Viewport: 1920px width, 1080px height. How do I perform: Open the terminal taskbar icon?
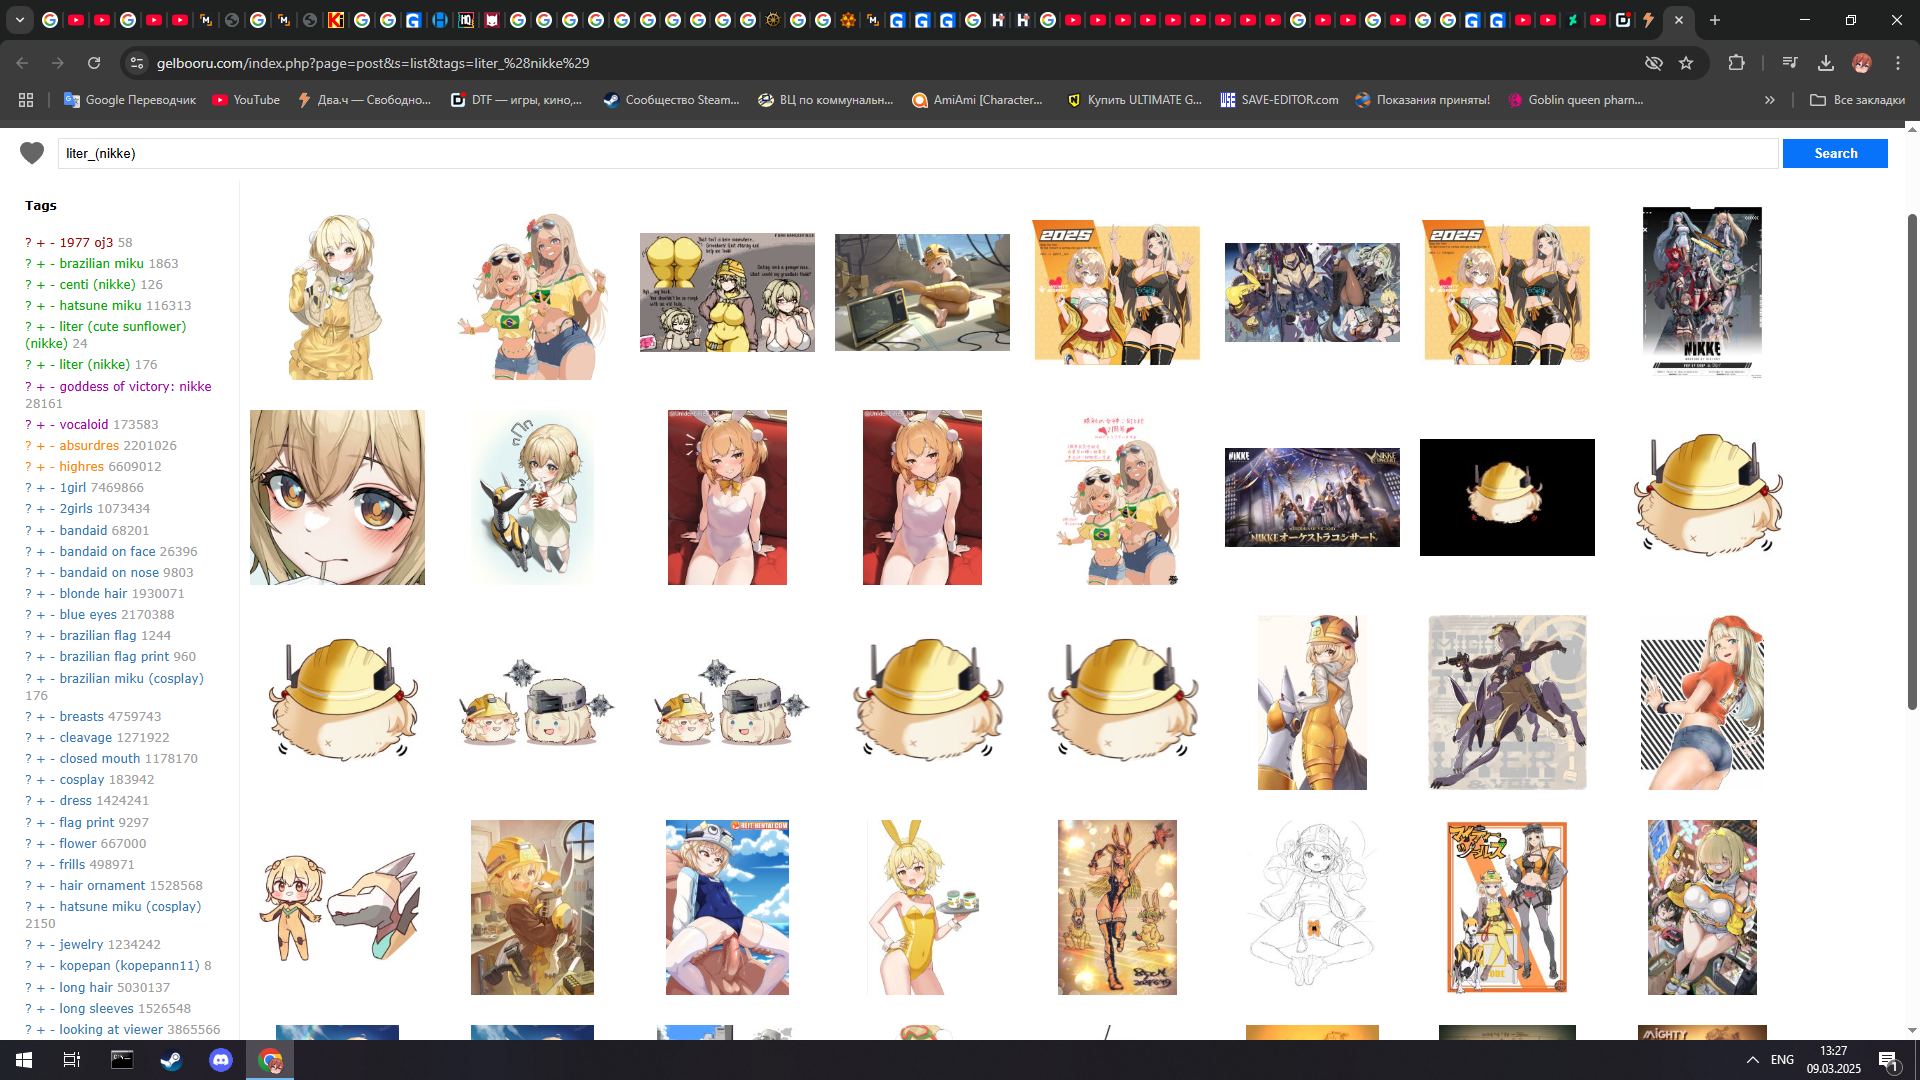122,1060
